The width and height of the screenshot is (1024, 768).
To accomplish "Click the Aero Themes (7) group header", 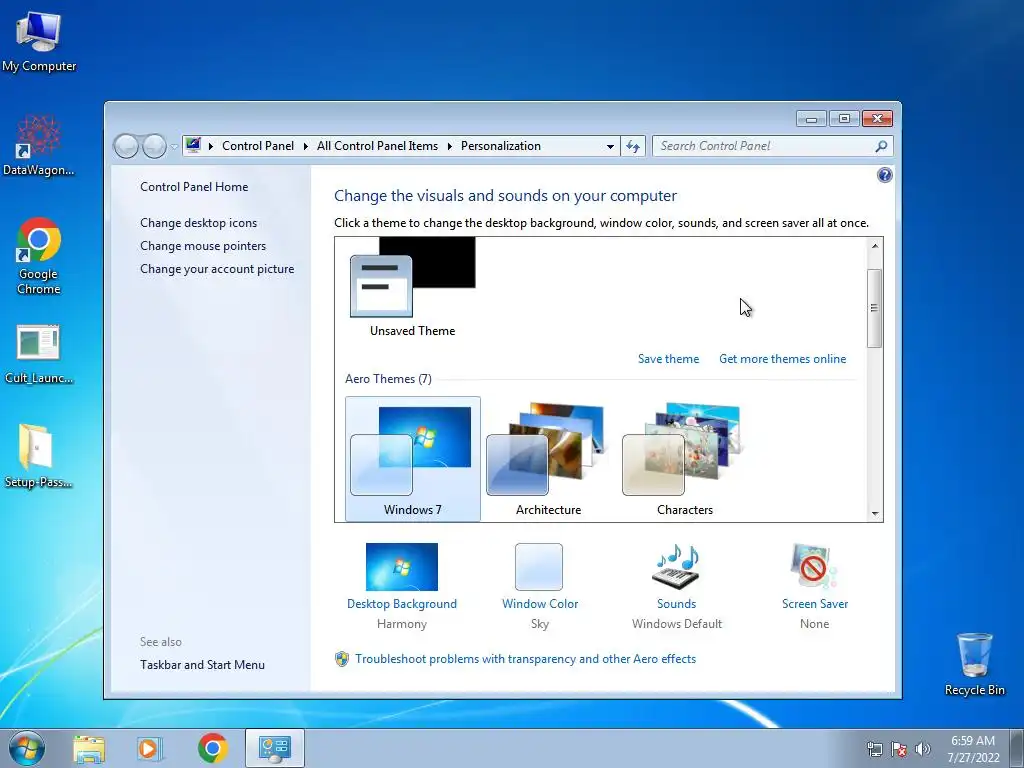I will click(388, 379).
